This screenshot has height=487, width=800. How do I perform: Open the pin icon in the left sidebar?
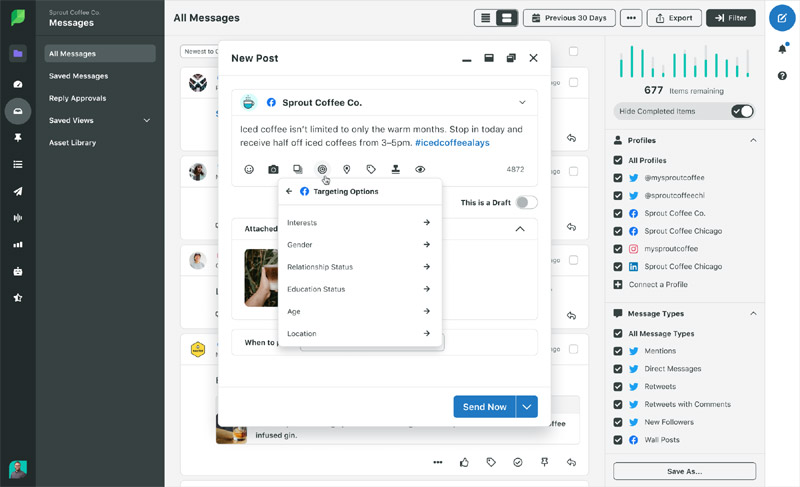pyautogui.click(x=18, y=138)
